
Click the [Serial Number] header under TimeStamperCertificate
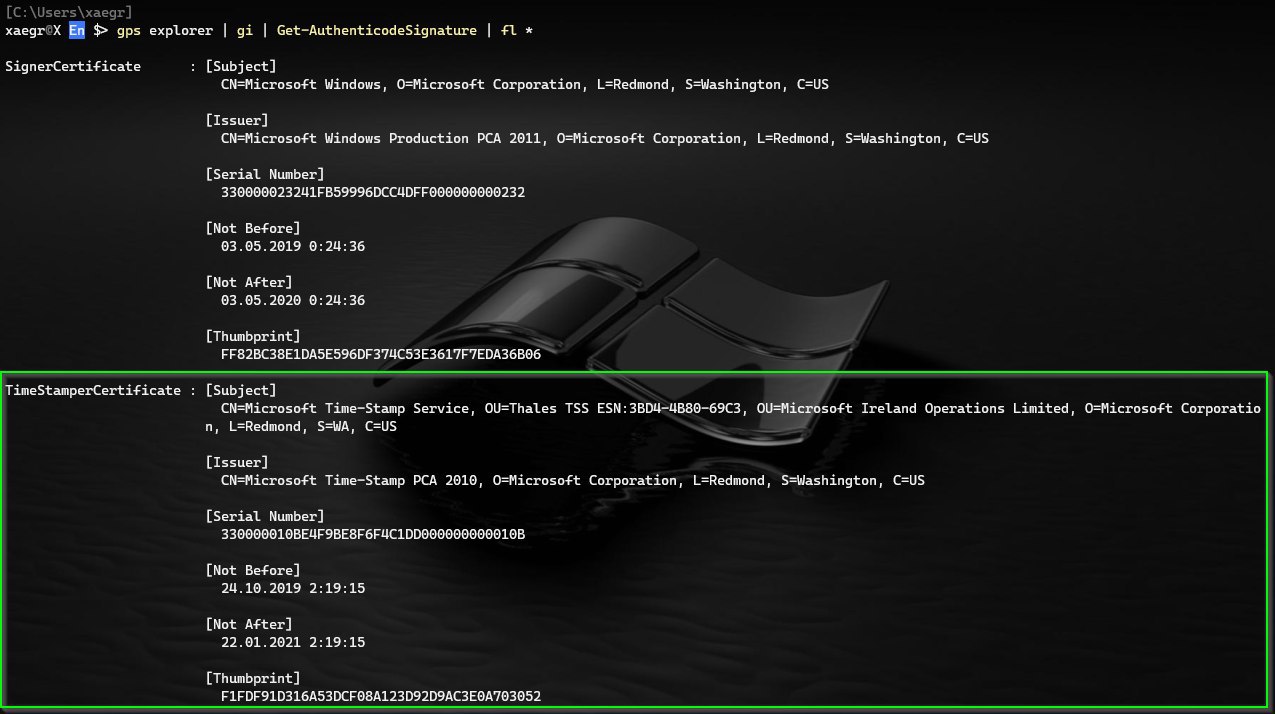pyautogui.click(x=265, y=516)
